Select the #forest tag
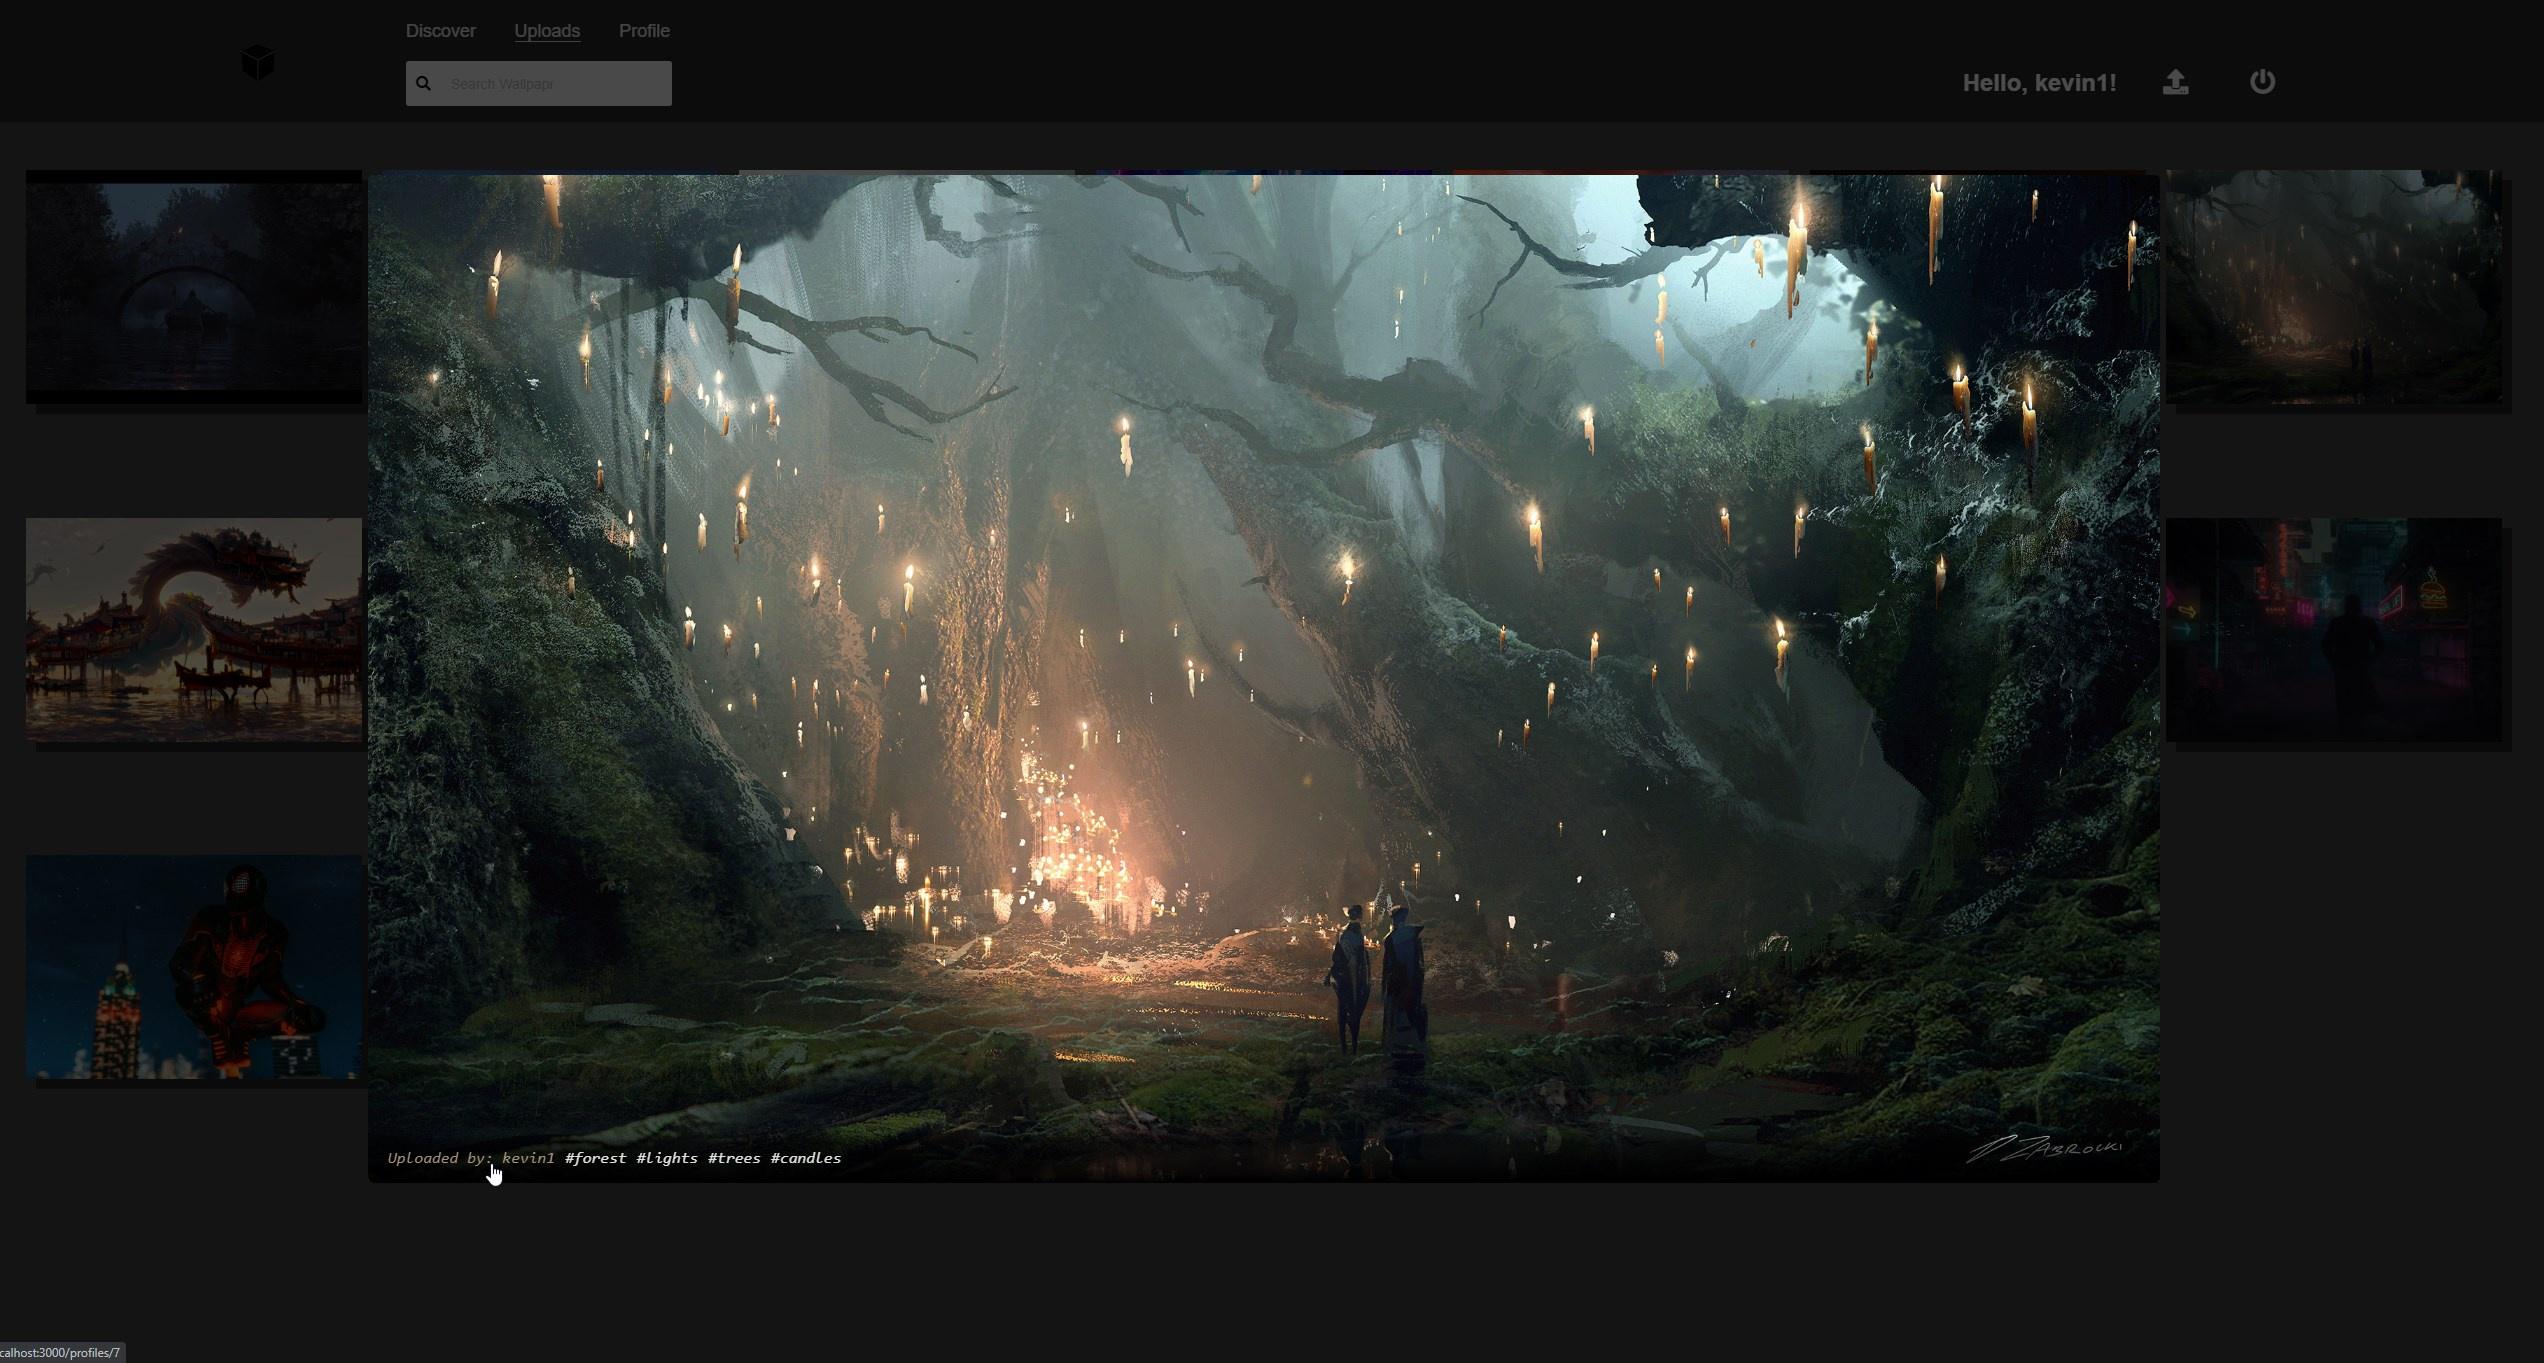2544x1363 pixels. pos(595,1158)
